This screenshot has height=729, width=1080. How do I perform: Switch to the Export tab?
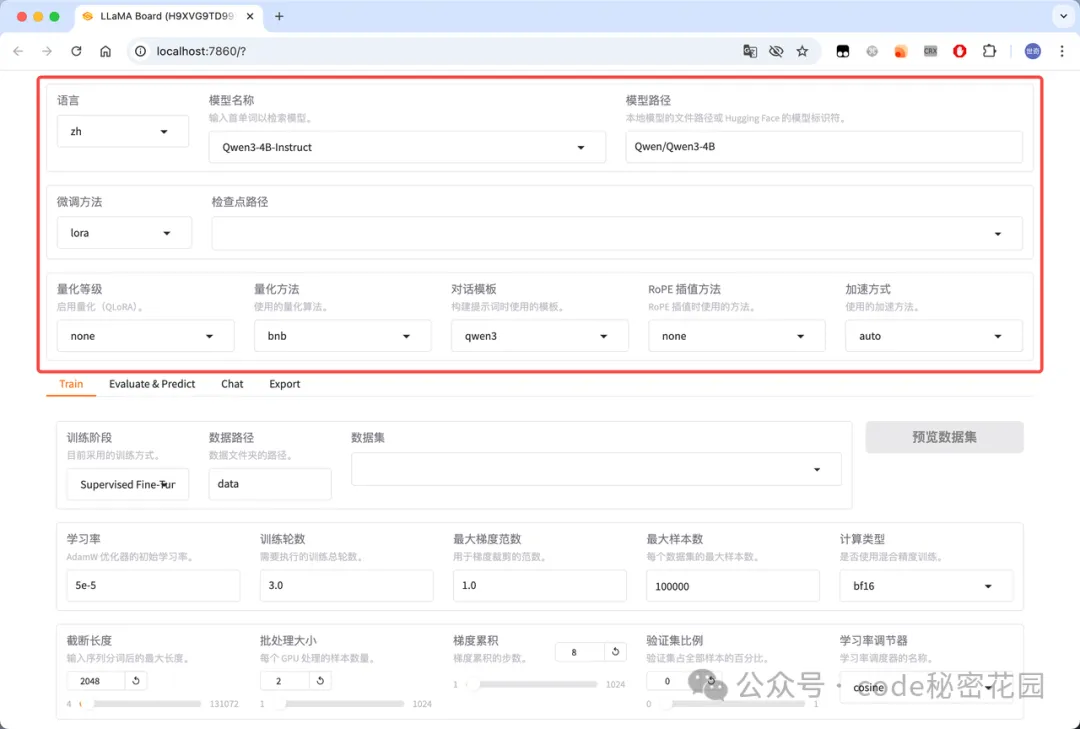click(284, 384)
